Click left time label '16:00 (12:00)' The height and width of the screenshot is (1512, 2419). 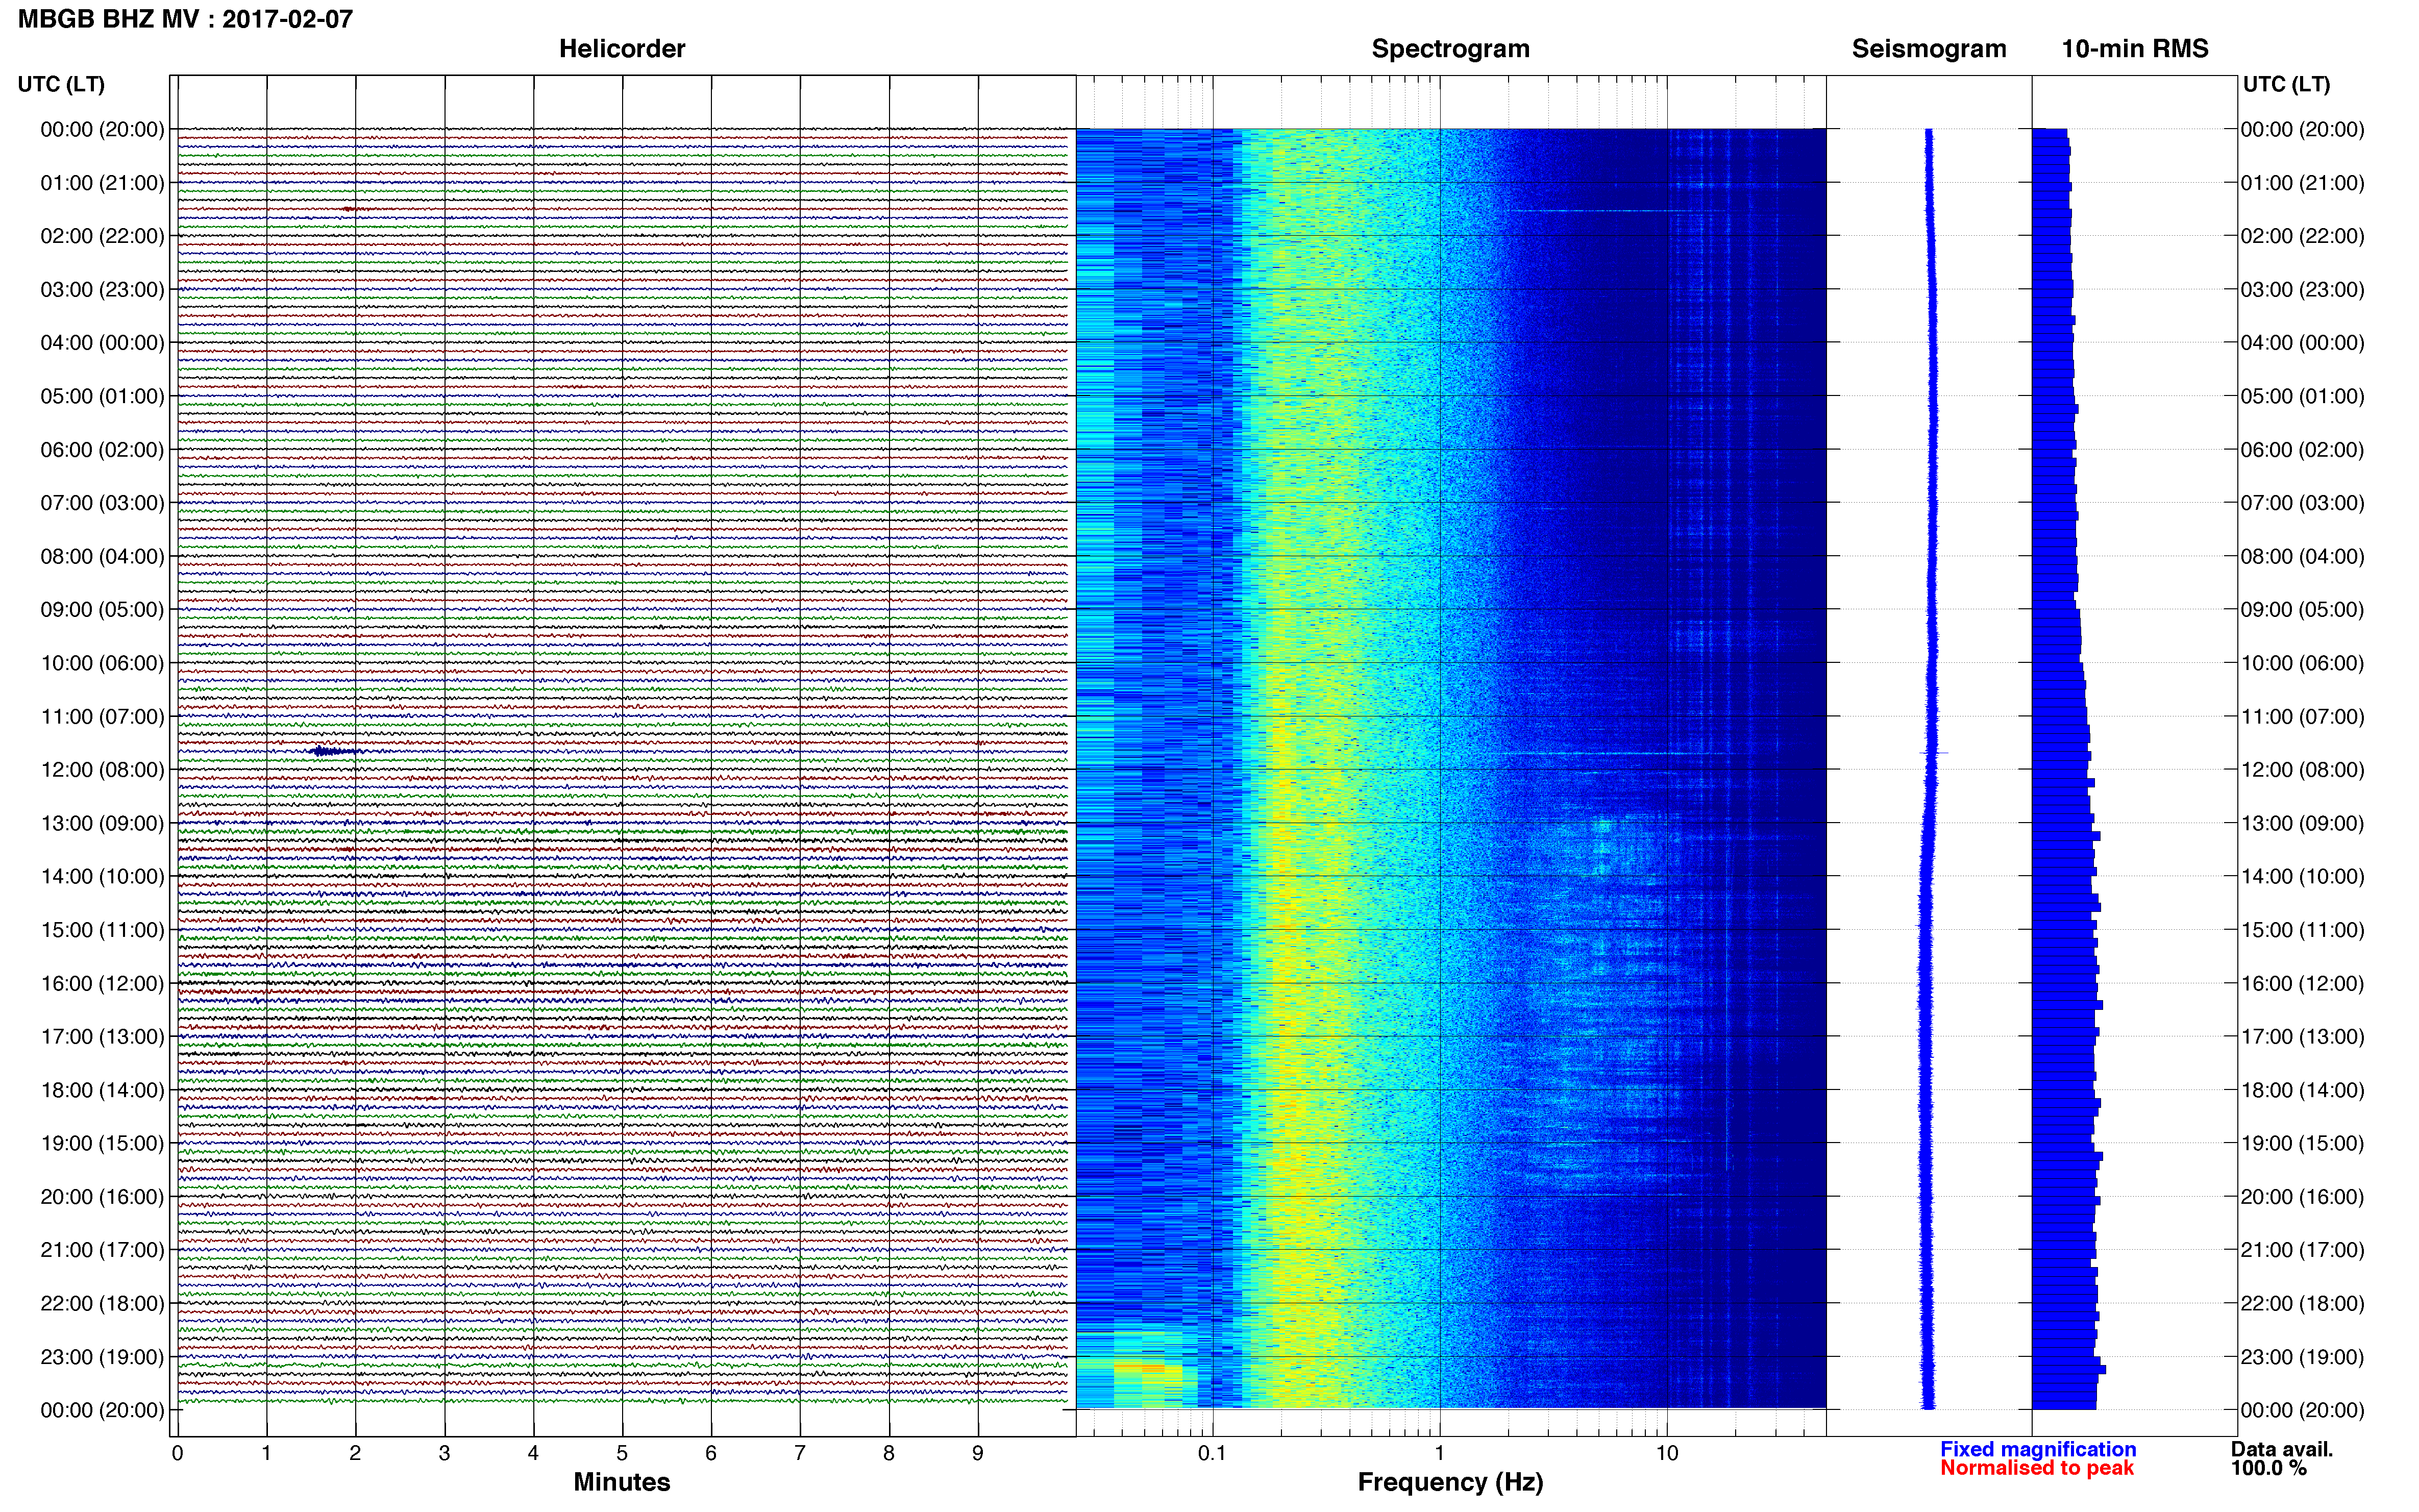(x=102, y=984)
